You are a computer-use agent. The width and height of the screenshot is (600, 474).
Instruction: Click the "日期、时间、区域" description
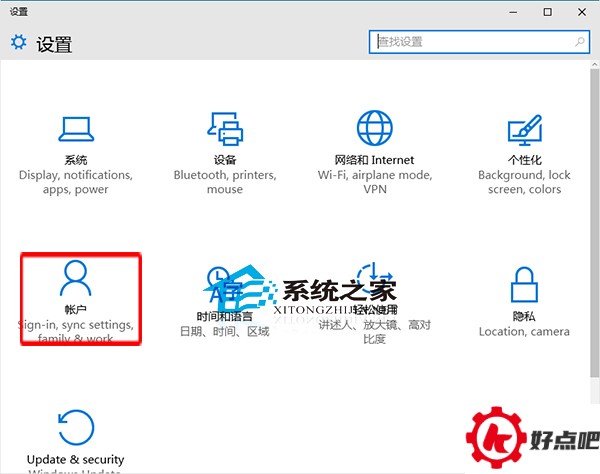coord(225,331)
